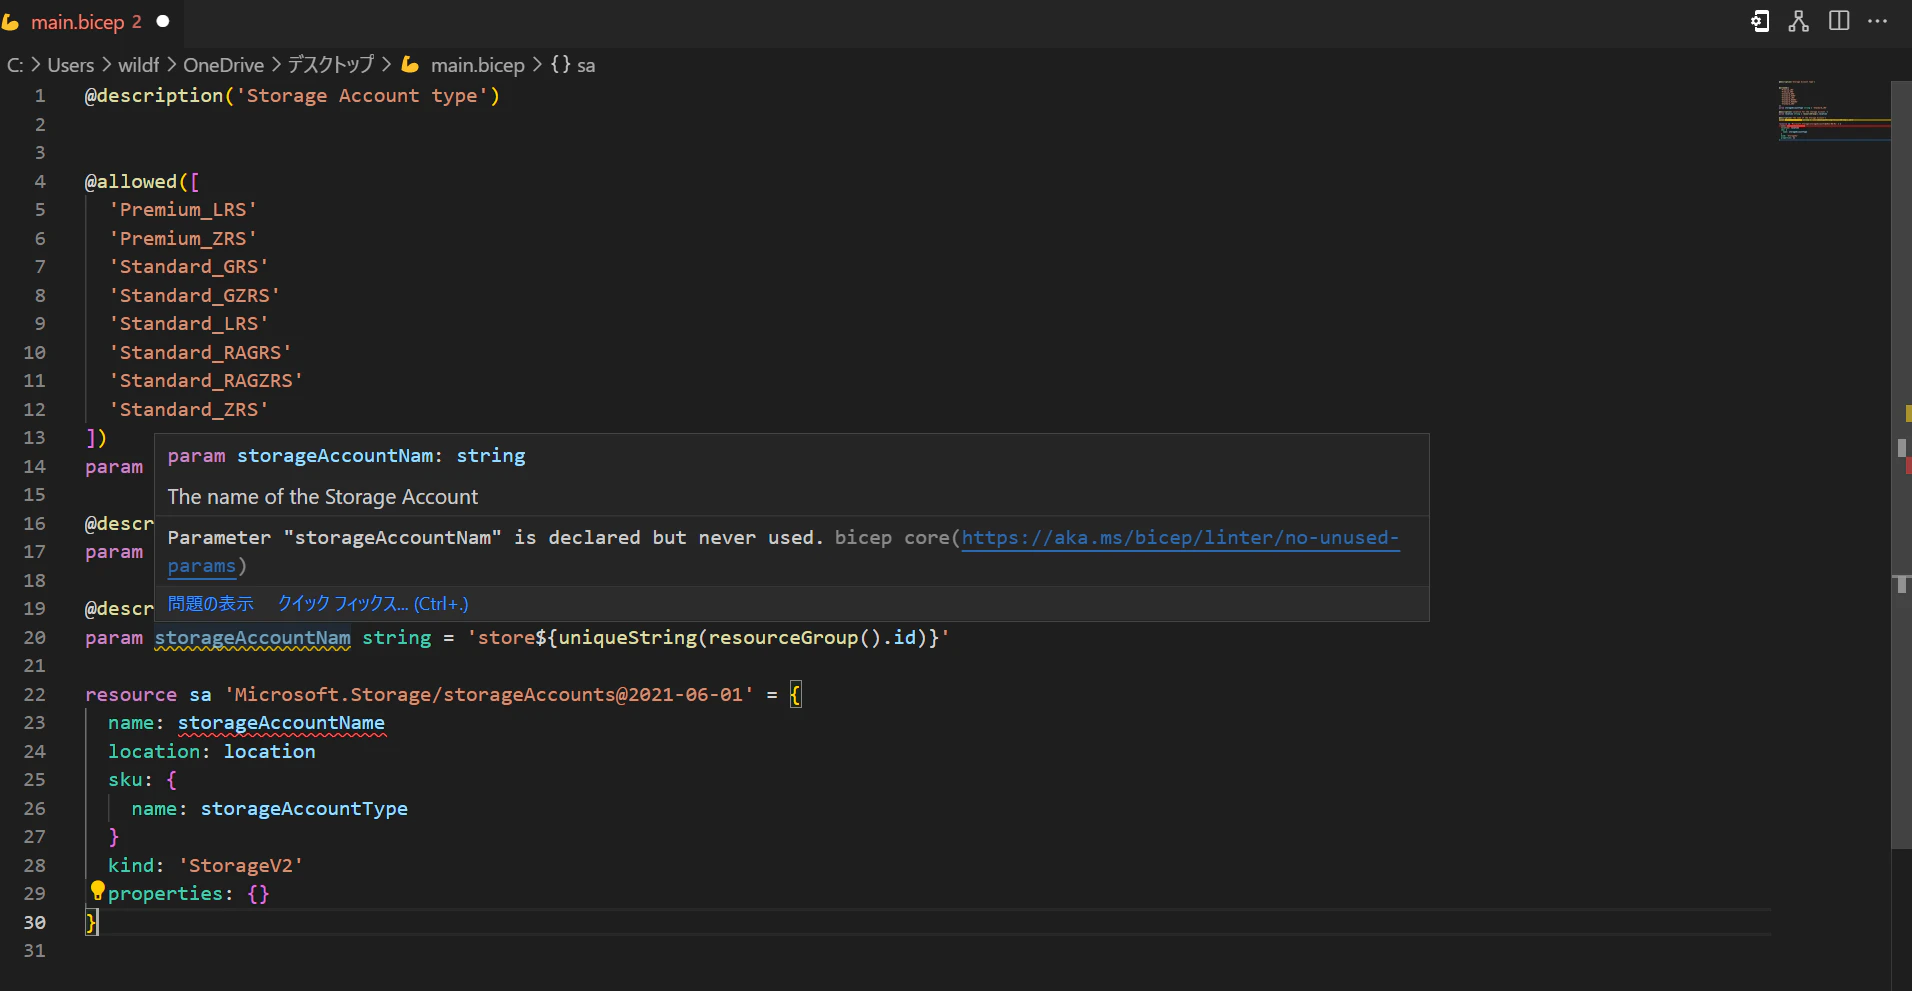Click the 'Standard_GRS' value
1912x991 pixels.
(x=189, y=267)
